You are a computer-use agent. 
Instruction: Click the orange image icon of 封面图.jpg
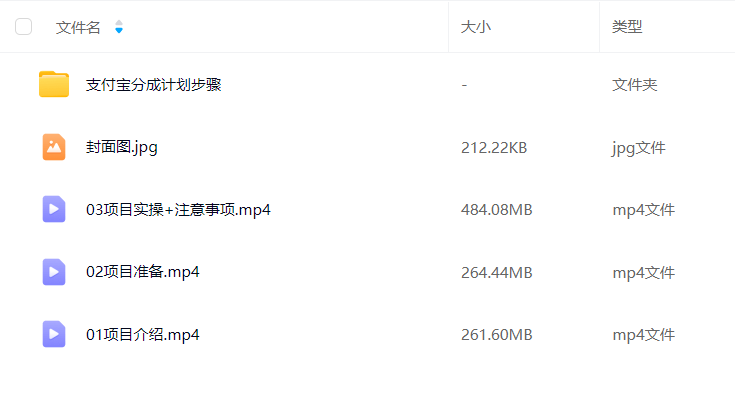[54, 147]
